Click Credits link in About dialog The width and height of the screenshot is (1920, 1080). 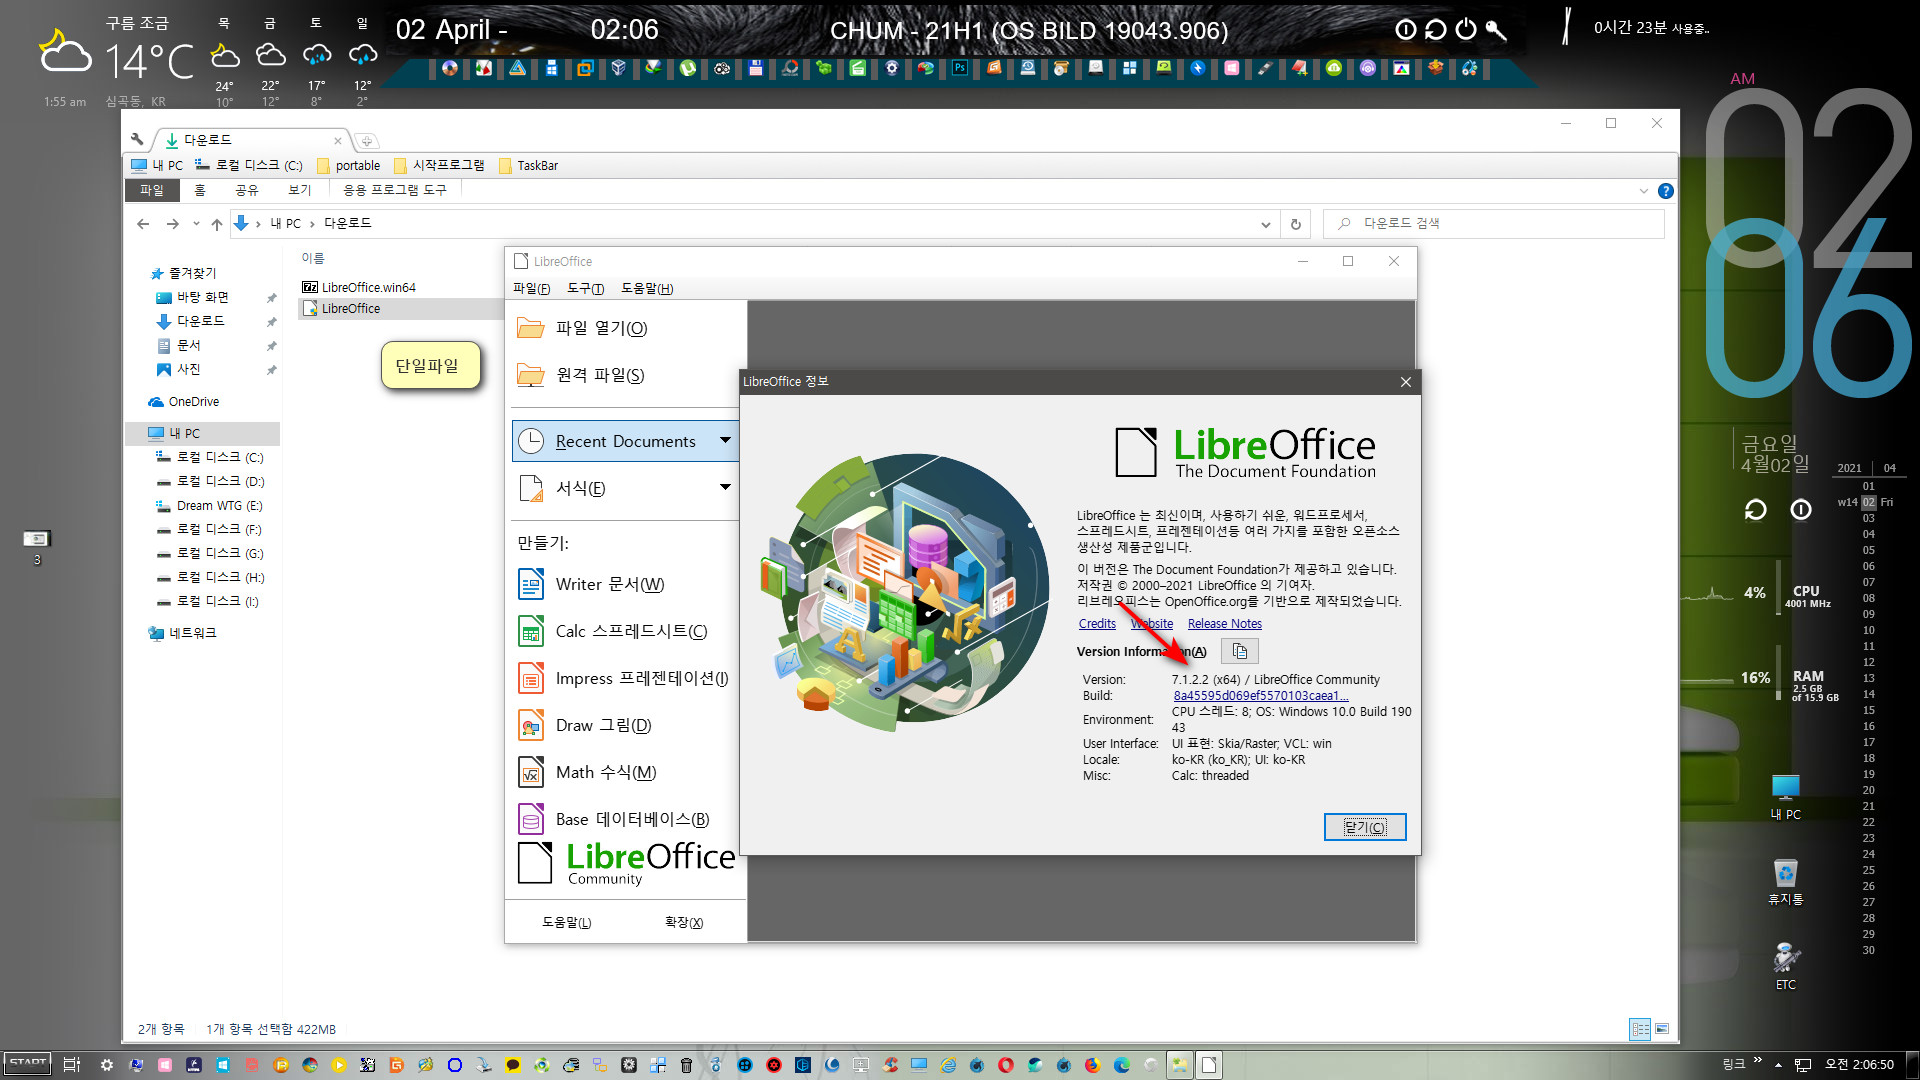click(1097, 622)
